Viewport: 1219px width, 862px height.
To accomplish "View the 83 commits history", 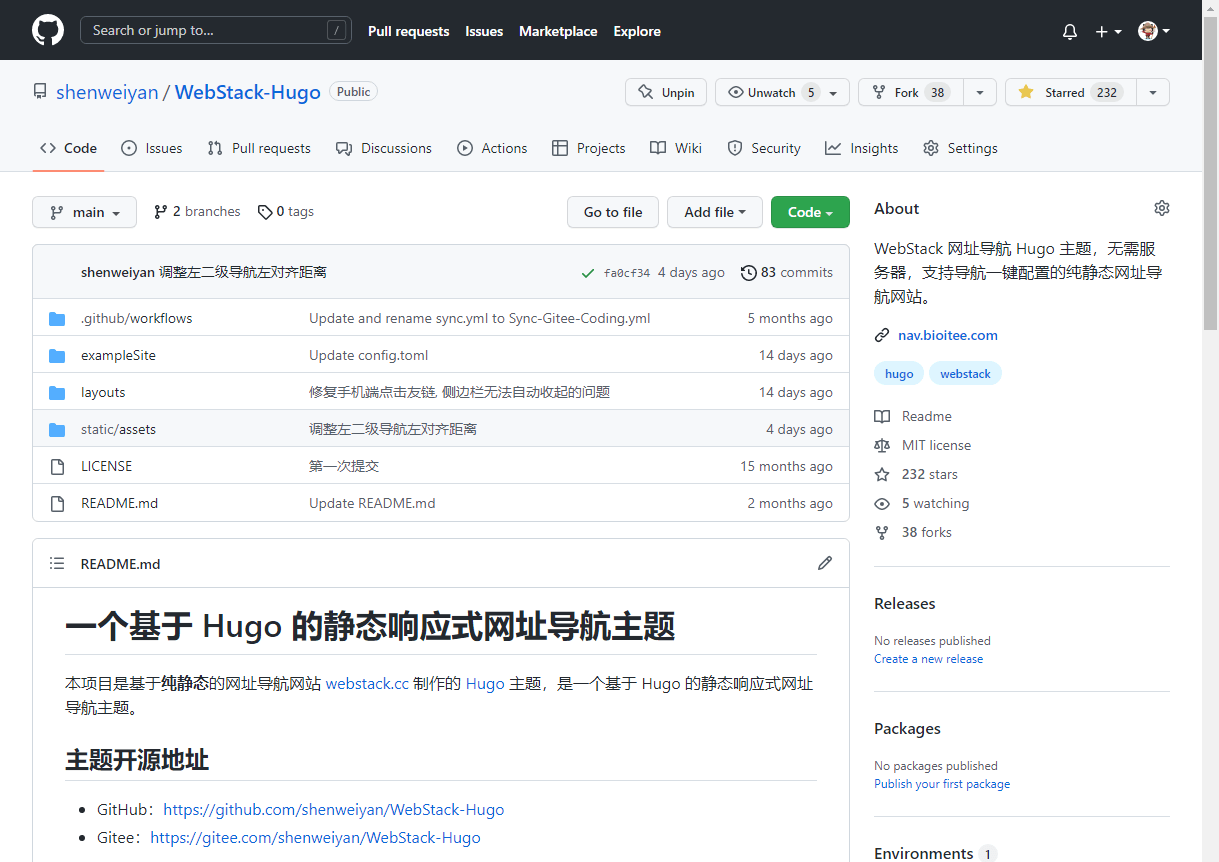I will pos(786,272).
